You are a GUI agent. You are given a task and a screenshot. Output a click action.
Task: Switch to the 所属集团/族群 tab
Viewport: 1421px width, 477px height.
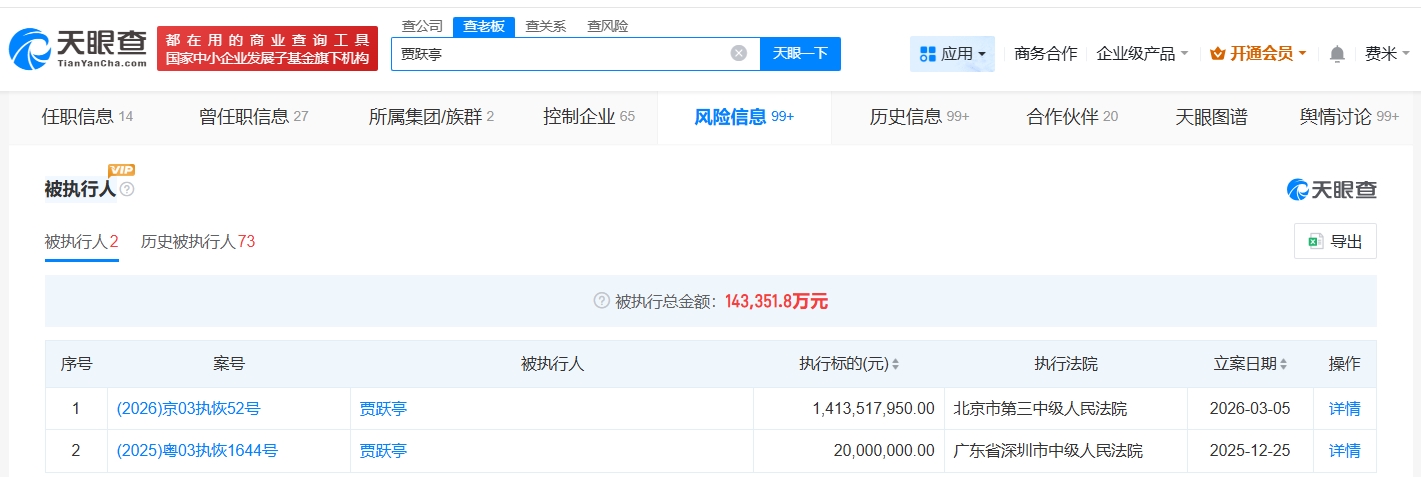tap(432, 117)
